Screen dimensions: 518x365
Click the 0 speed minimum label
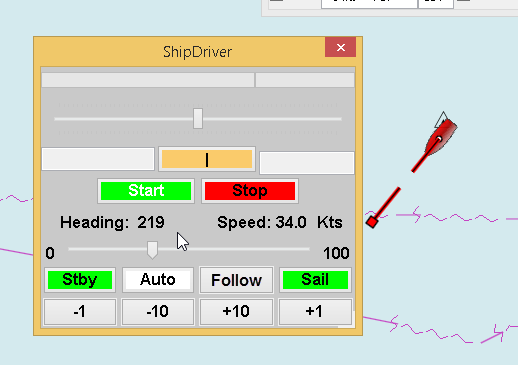[x=50, y=253]
